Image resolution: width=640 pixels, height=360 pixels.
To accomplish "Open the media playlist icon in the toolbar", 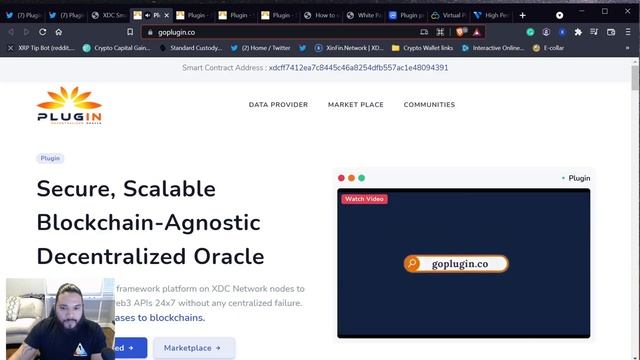I will [594, 32].
